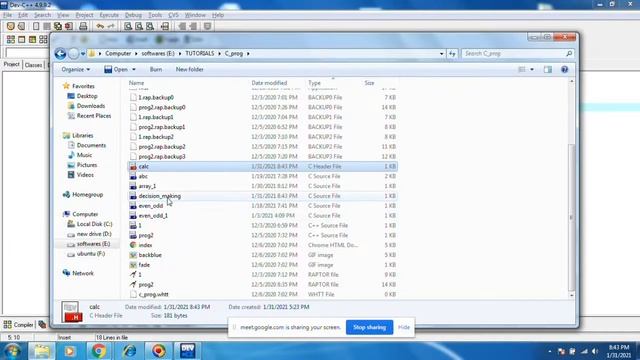The width and height of the screenshot is (640, 360).
Task: Open the File menu in Dev-C++
Action: coord(8,15)
